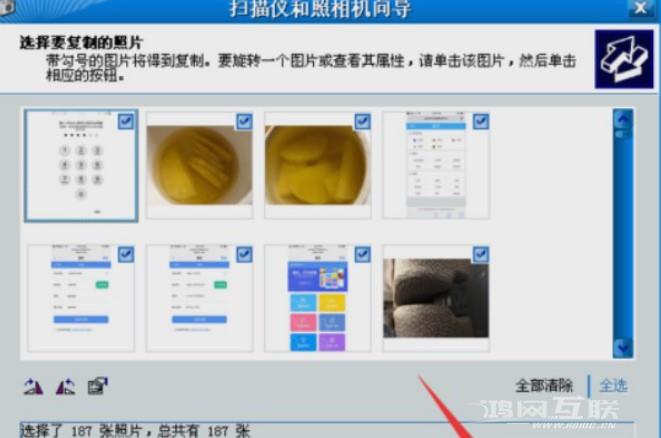Uncheck the first login form screenshot checkbox
Screen dimensions: 661x438
coord(126,254)
